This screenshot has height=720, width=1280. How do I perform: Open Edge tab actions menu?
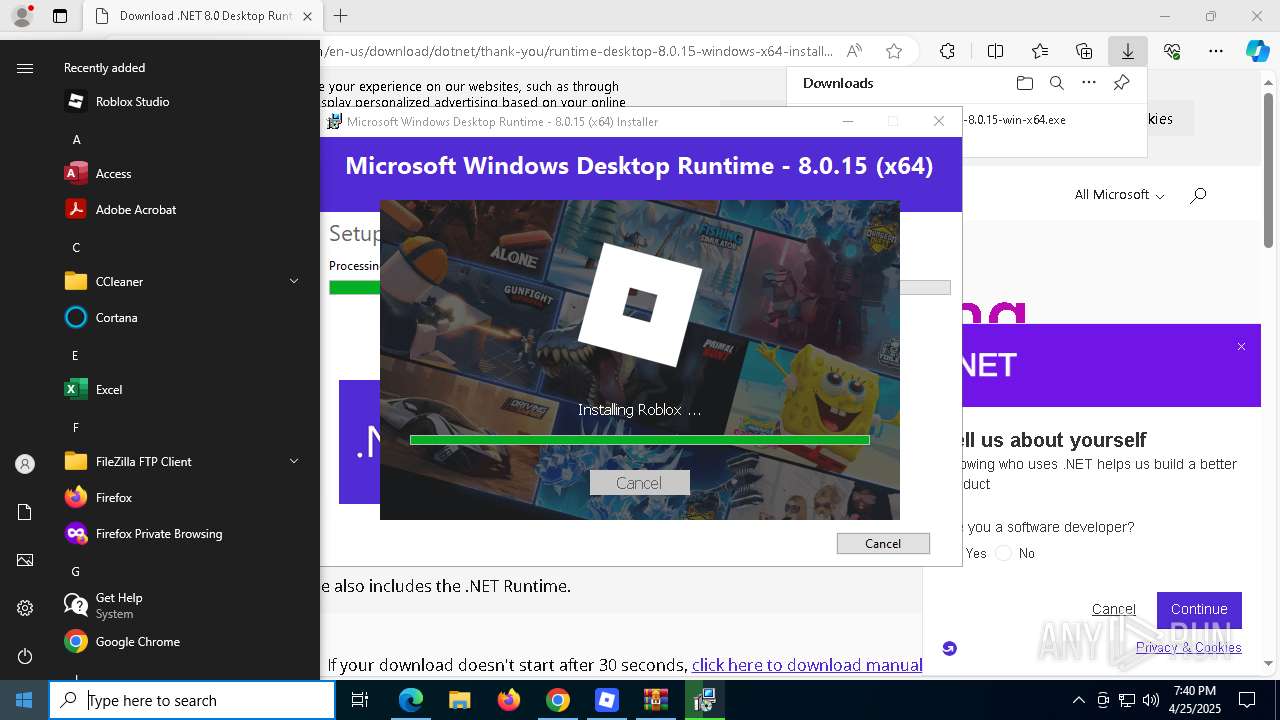pos(60,16)
